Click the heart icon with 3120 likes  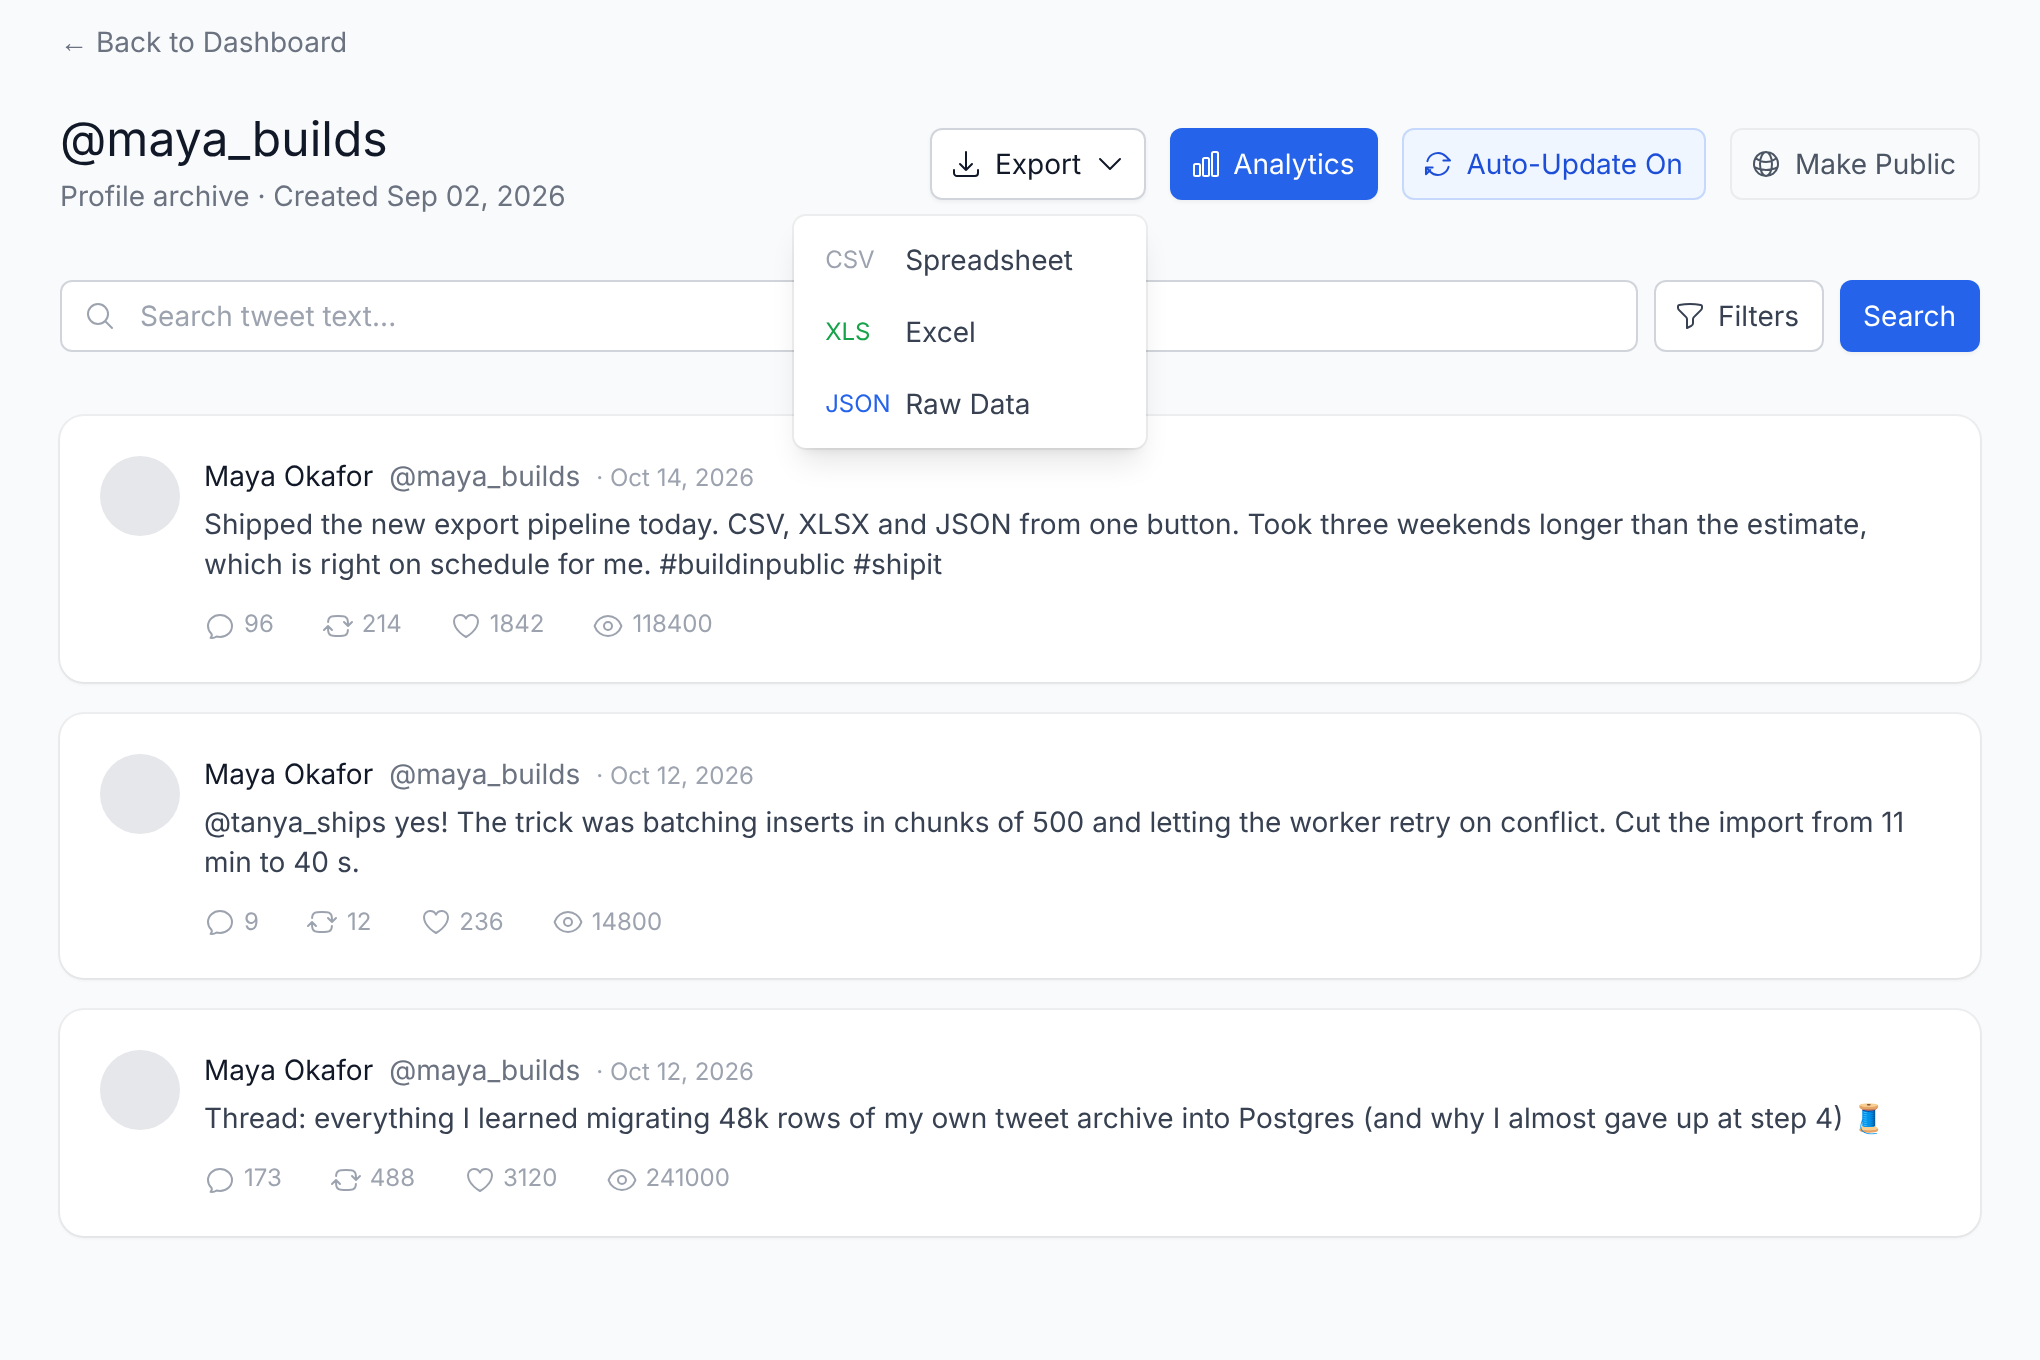(x=480, y=1180)
